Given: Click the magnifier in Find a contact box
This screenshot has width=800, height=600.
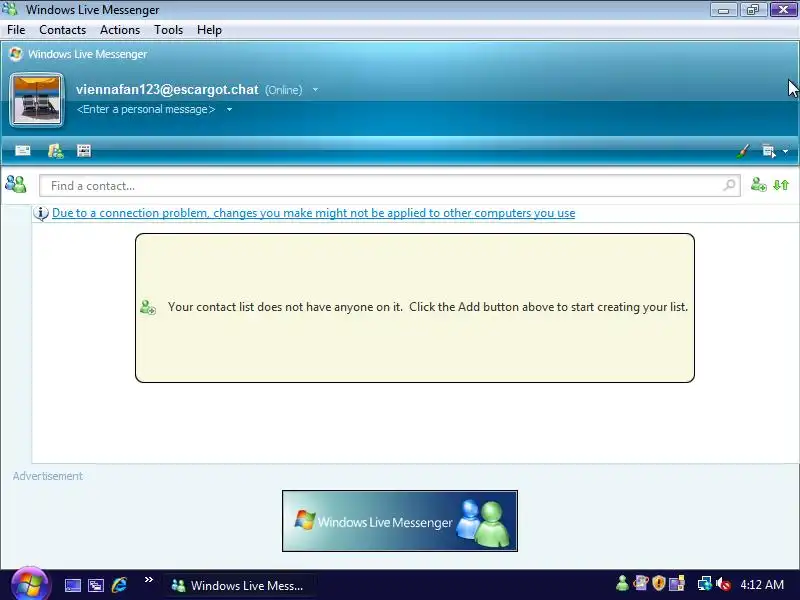Looking at the screenshot, I should coord(730,185).
